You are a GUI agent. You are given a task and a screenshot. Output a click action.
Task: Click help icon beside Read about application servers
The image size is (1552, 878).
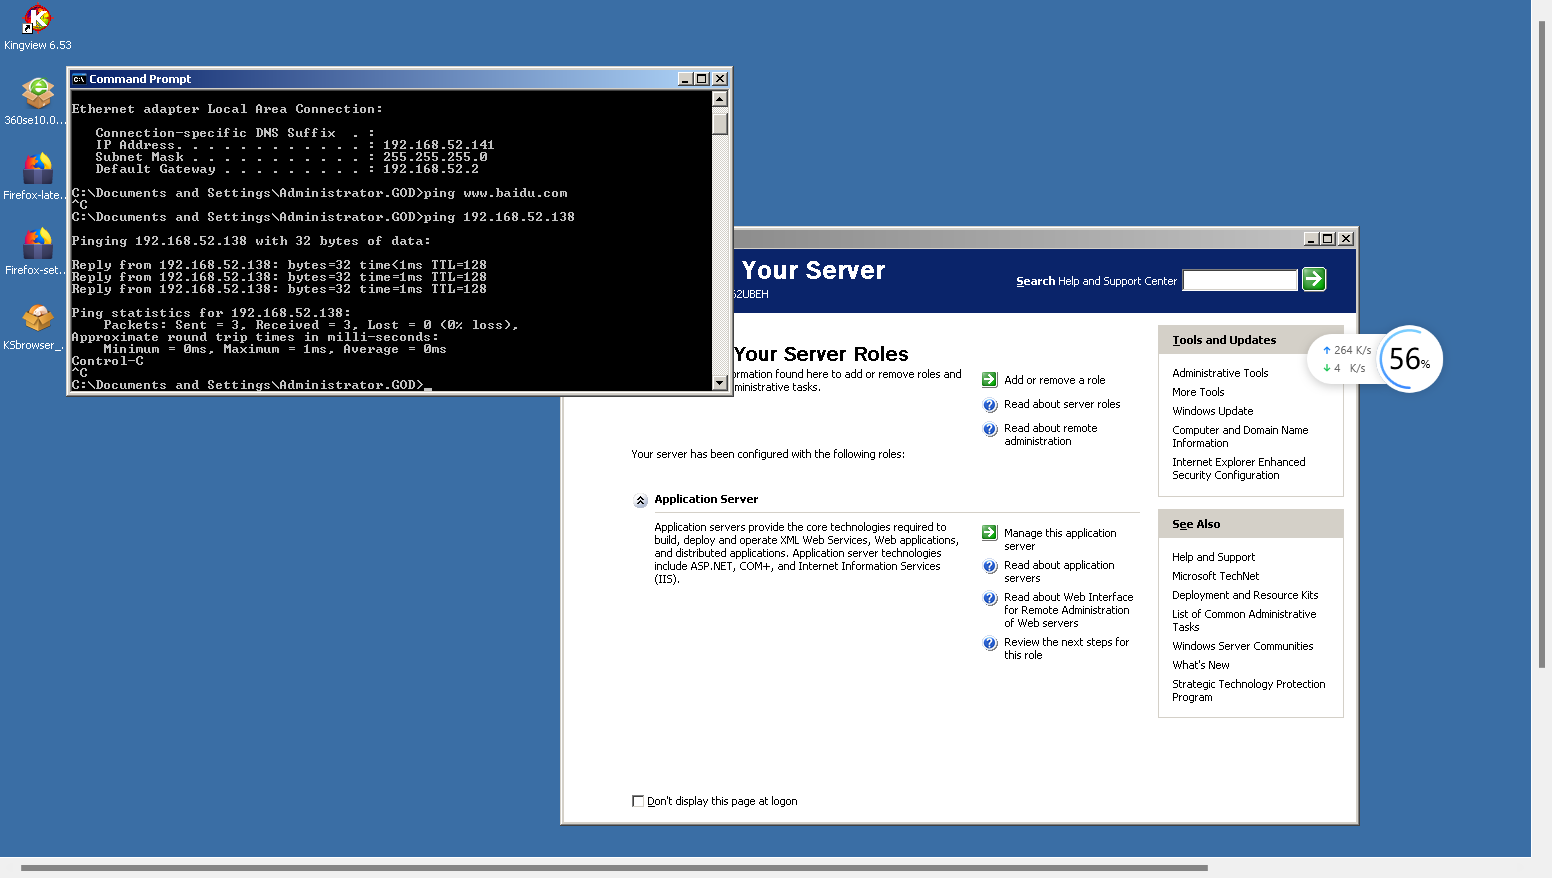coord(989,566)
